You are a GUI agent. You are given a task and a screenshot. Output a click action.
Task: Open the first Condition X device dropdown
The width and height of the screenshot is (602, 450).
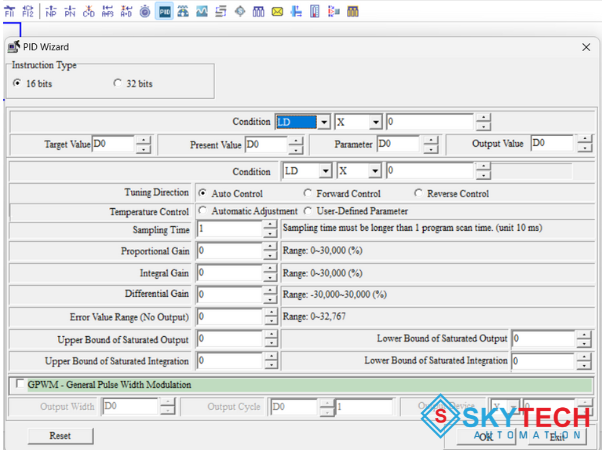375,122
